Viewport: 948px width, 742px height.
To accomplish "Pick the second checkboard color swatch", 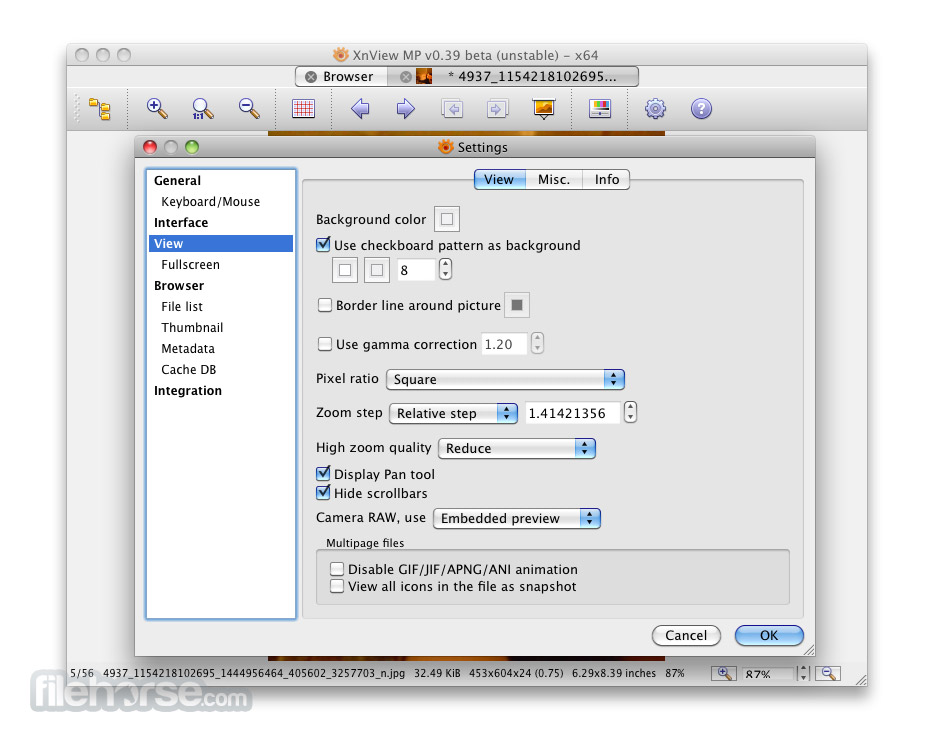I will (377, 270).
